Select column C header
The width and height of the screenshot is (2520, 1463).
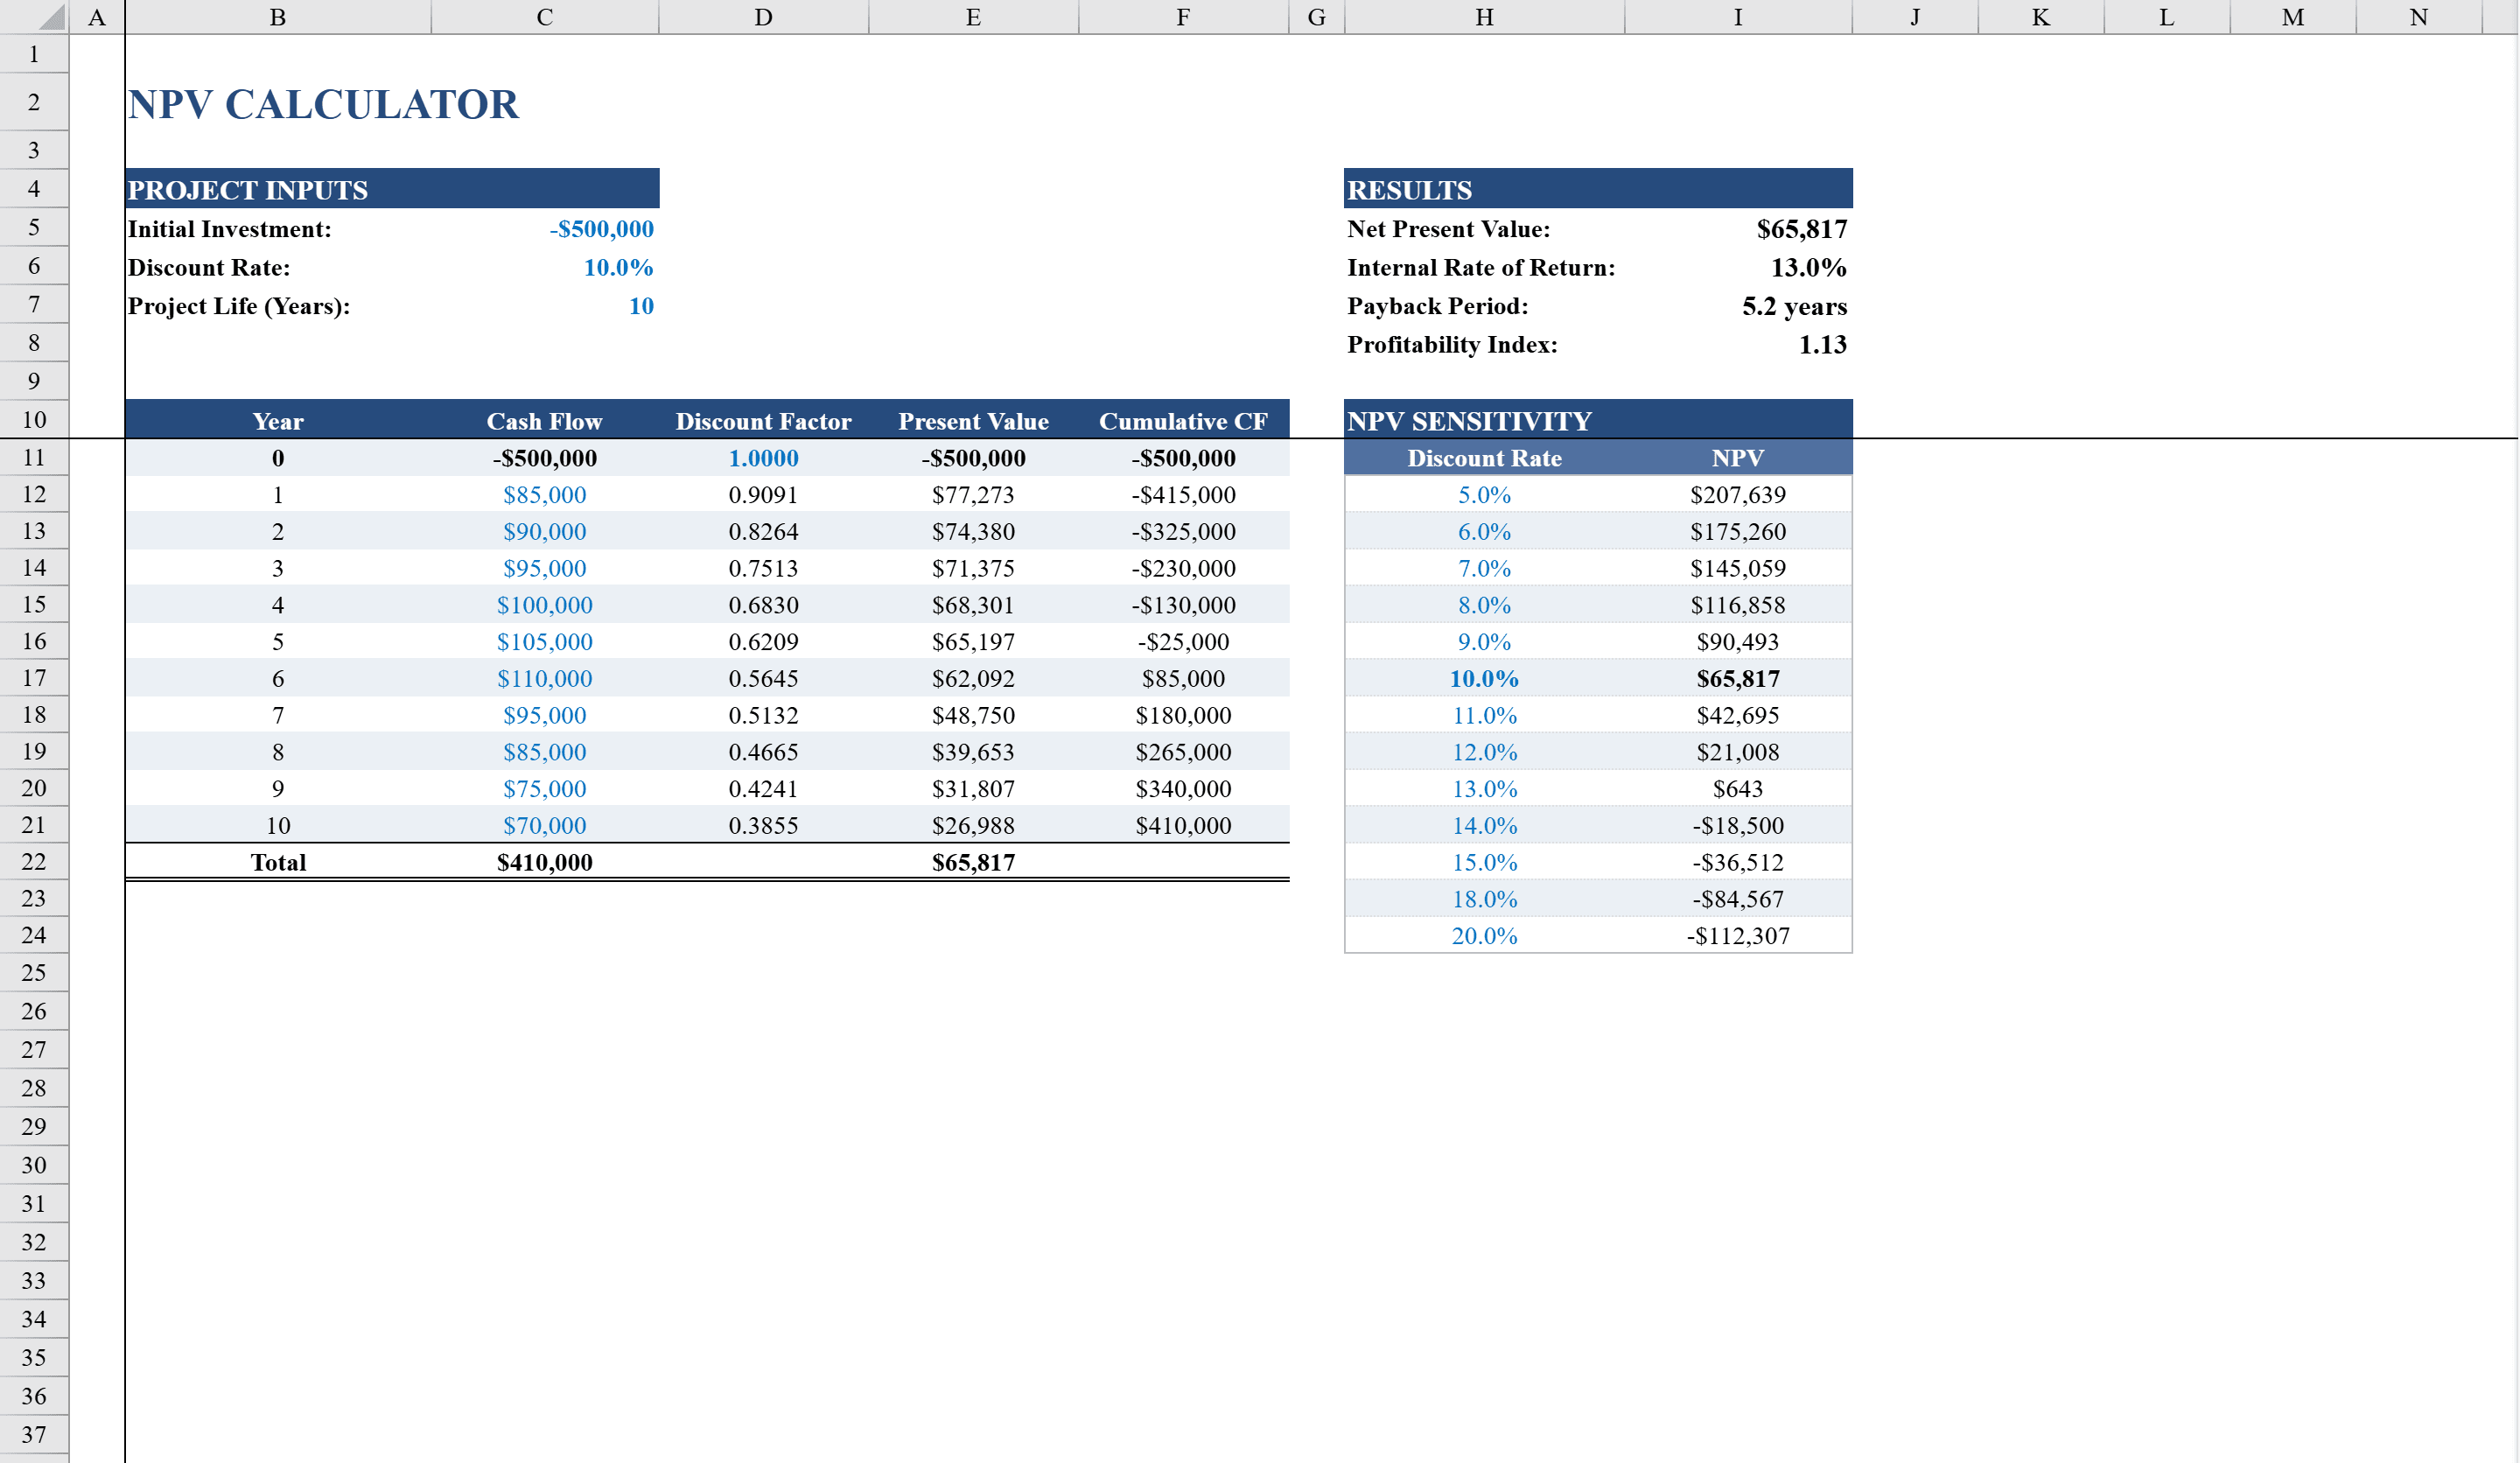coord(545,16)
